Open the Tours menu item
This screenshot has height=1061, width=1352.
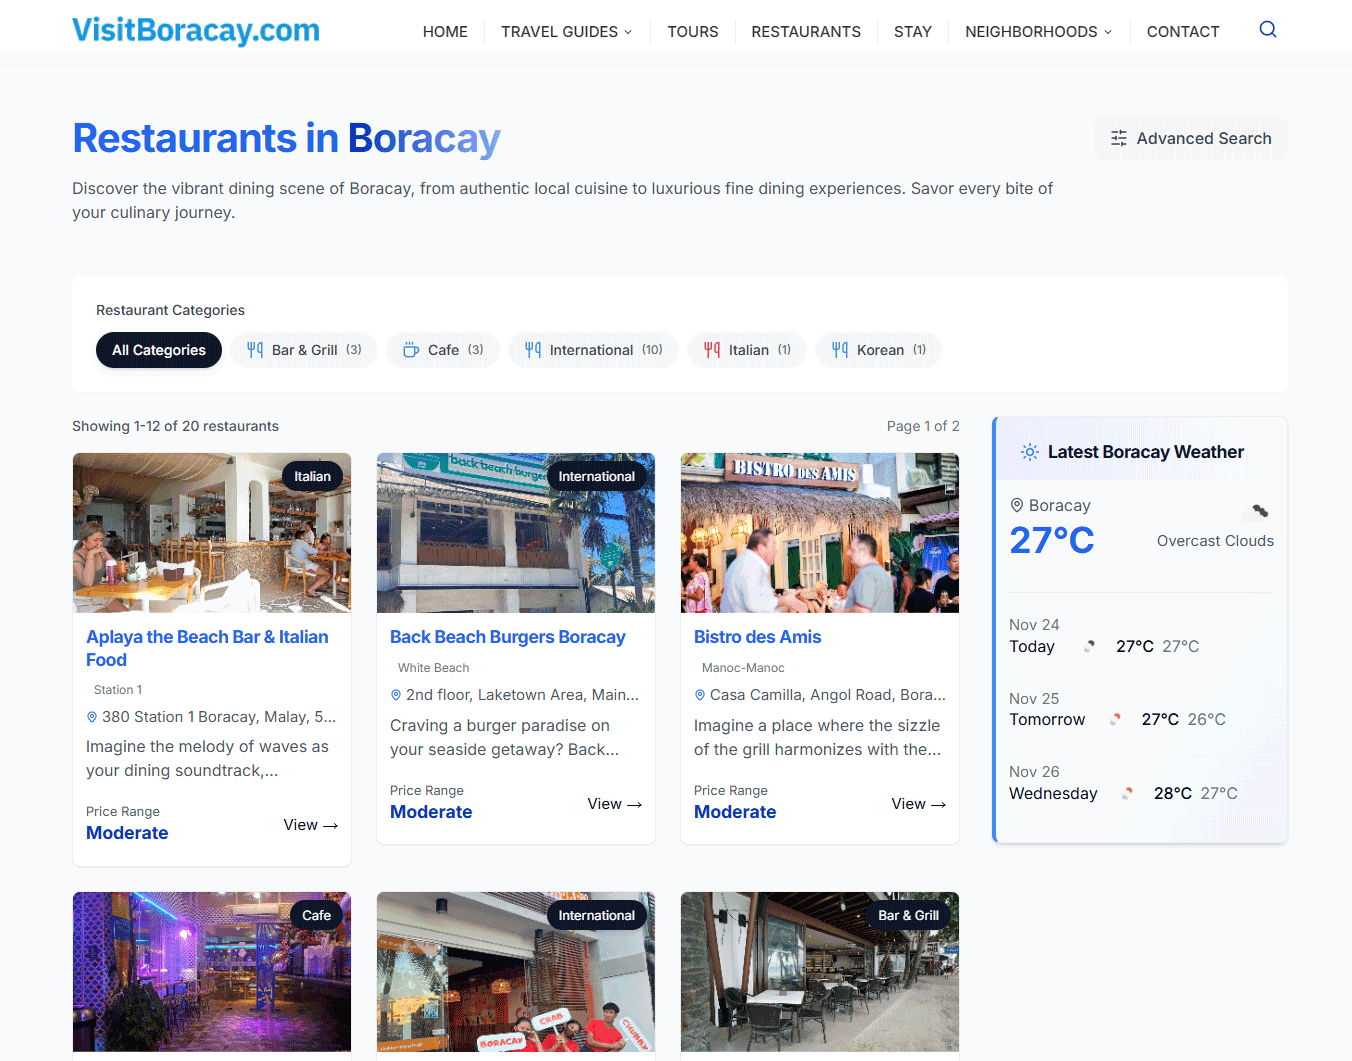click(693, 32)
